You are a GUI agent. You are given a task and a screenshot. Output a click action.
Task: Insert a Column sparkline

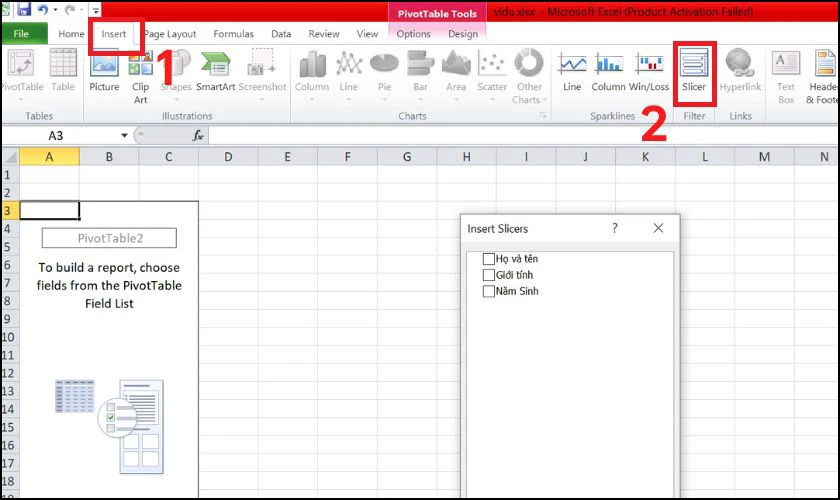608,71
